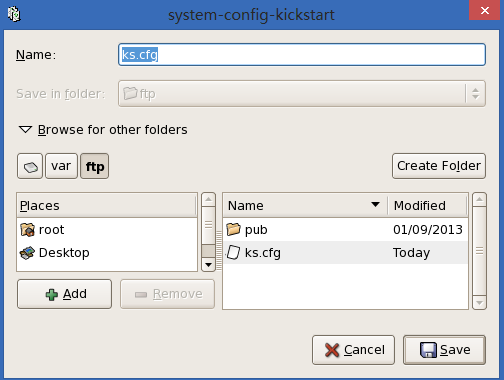Select the root home folder icon
Viewport: 504px width, 380px height.
27,230
